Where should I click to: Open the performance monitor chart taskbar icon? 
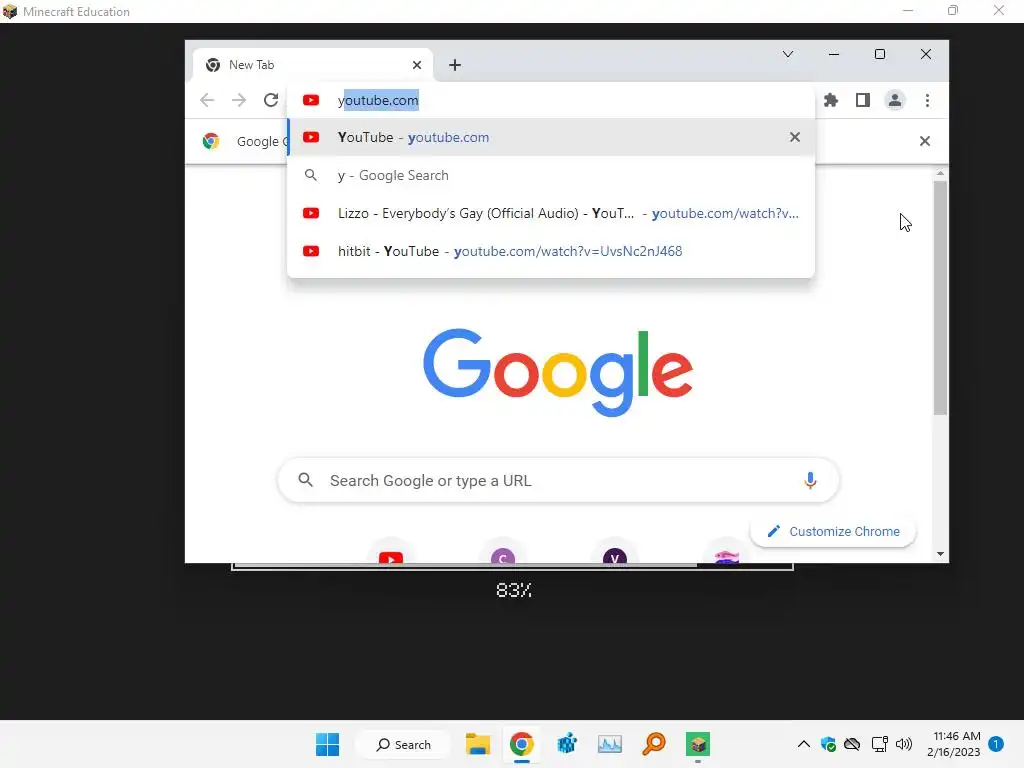pos(610,744)
